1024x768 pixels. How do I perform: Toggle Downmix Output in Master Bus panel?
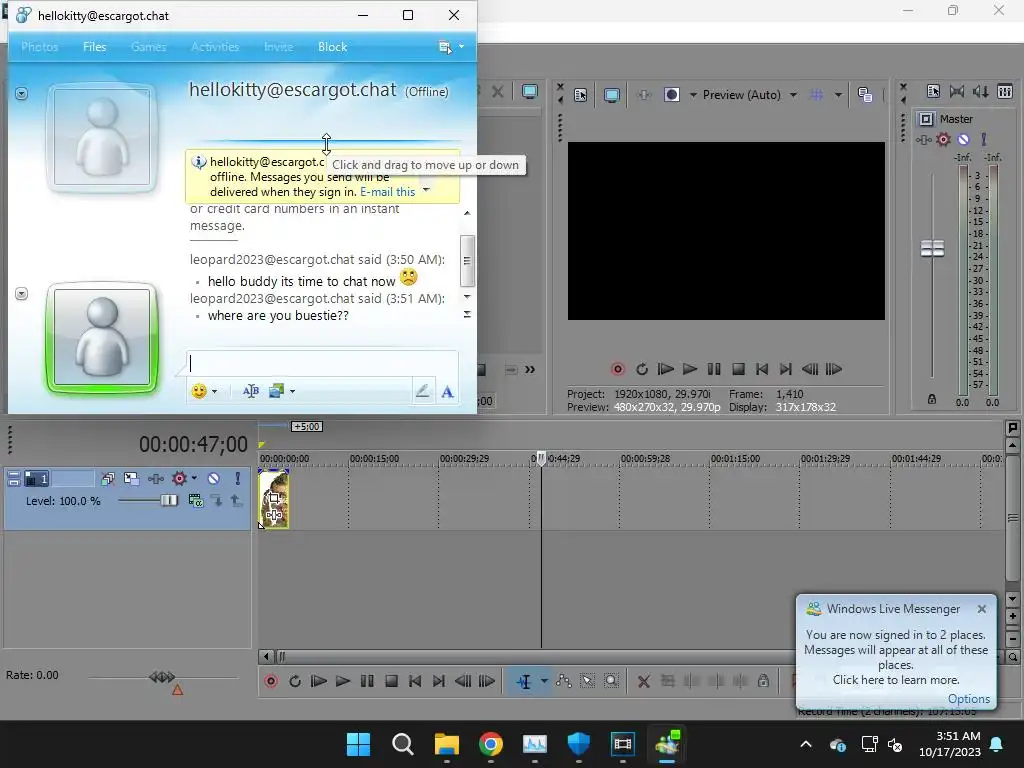[957, 91]
